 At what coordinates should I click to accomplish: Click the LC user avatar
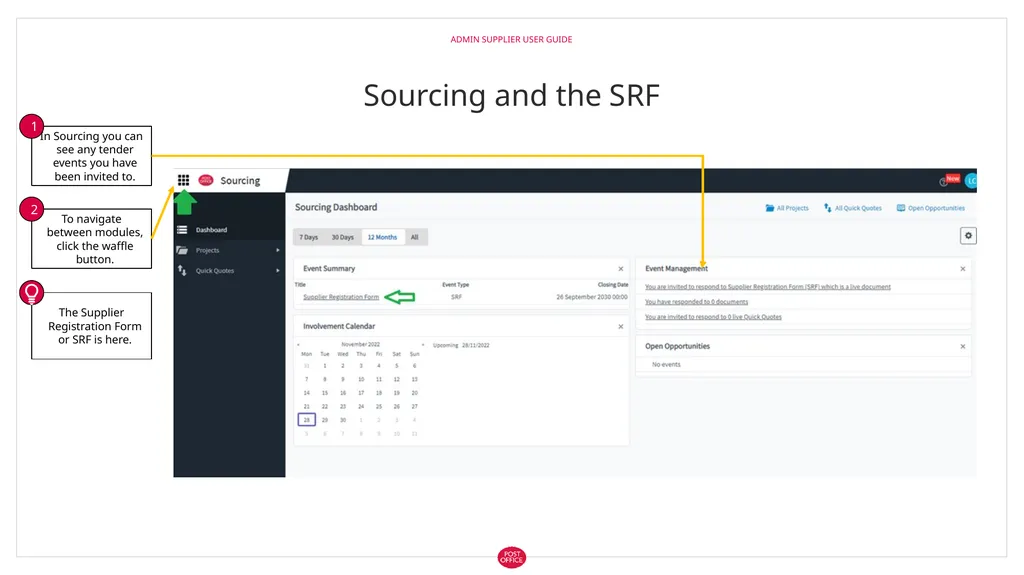(971, 181)
